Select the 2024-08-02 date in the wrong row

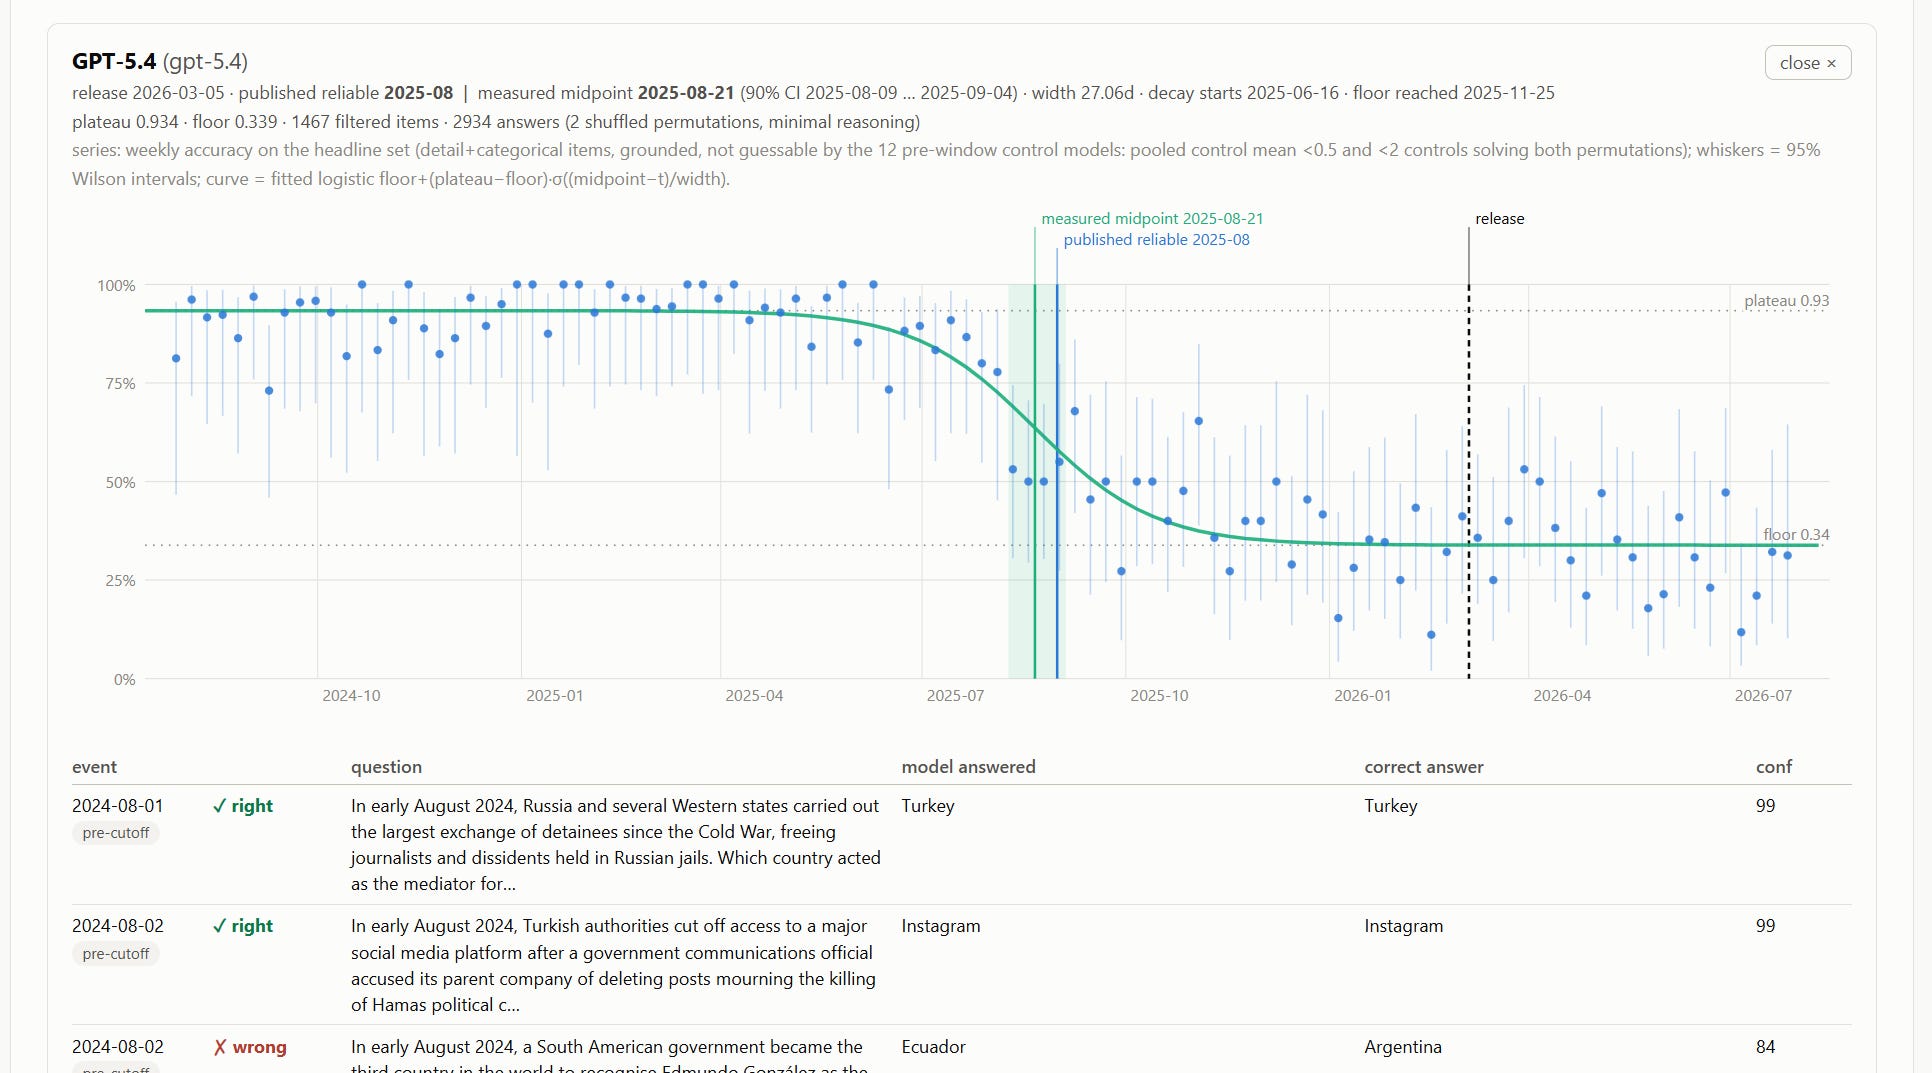tap(118, 1047)
